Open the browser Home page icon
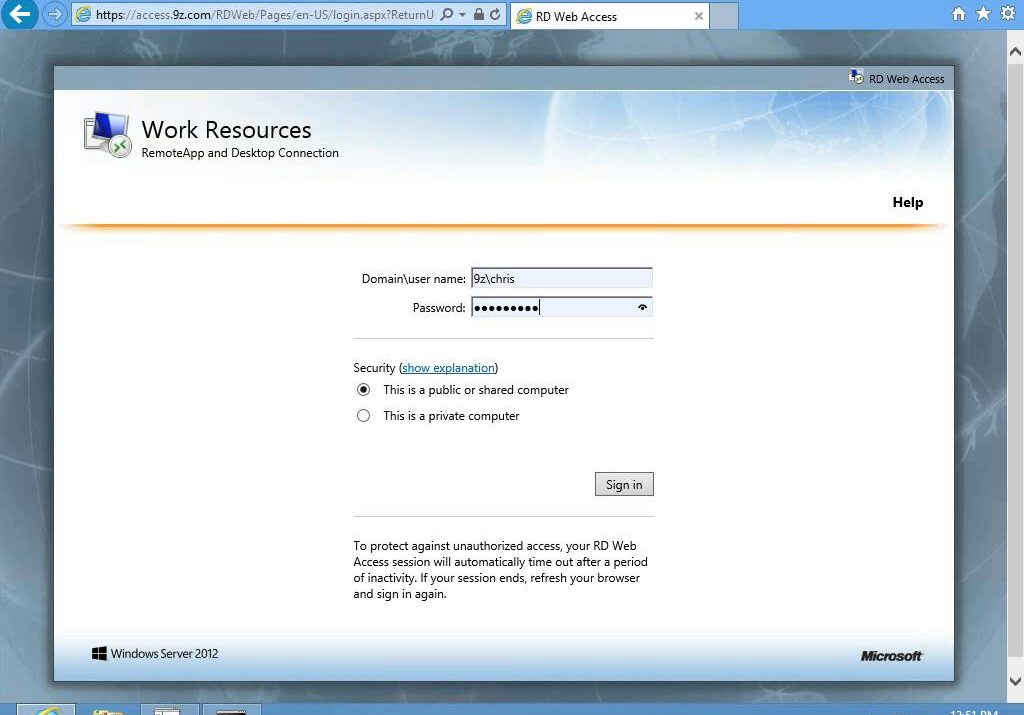This screenshot has height=715, width=1024. click(x=959, y=14)
